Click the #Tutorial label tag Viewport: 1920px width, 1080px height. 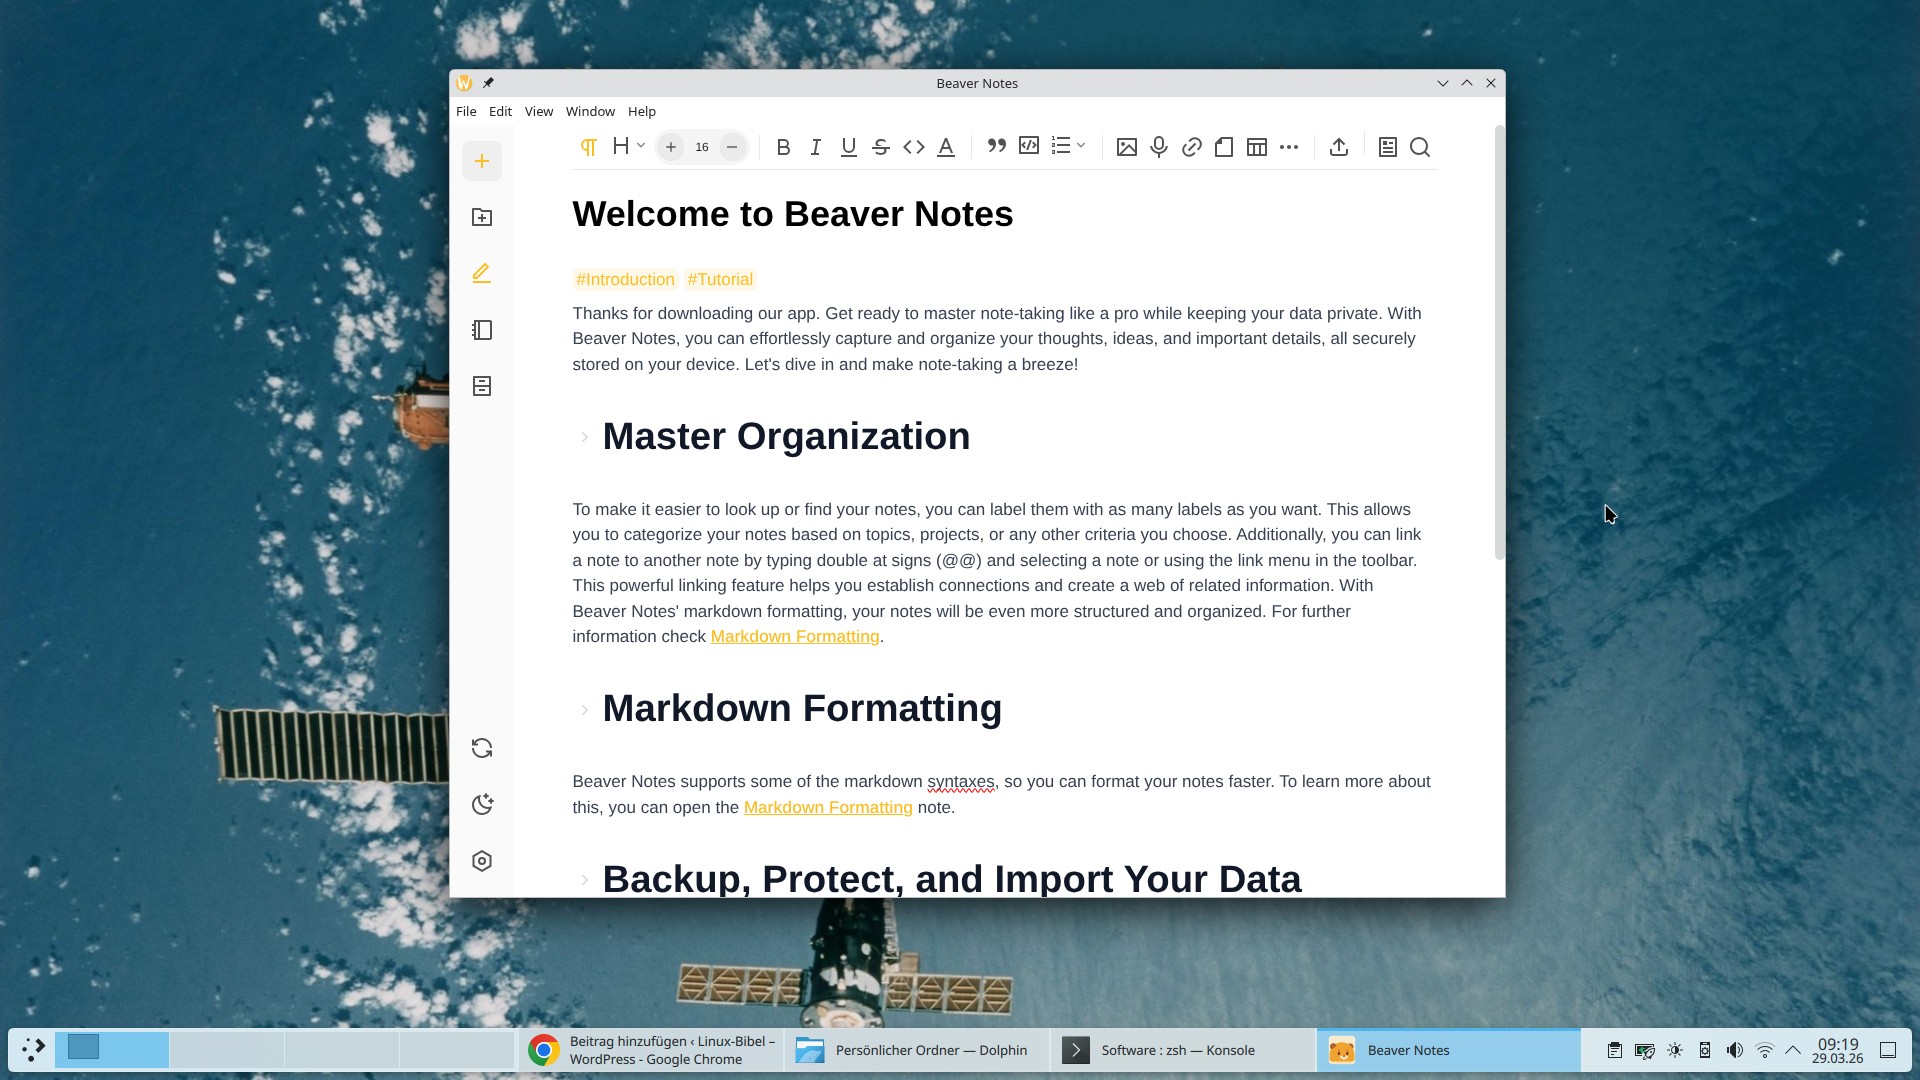point(719,279)
